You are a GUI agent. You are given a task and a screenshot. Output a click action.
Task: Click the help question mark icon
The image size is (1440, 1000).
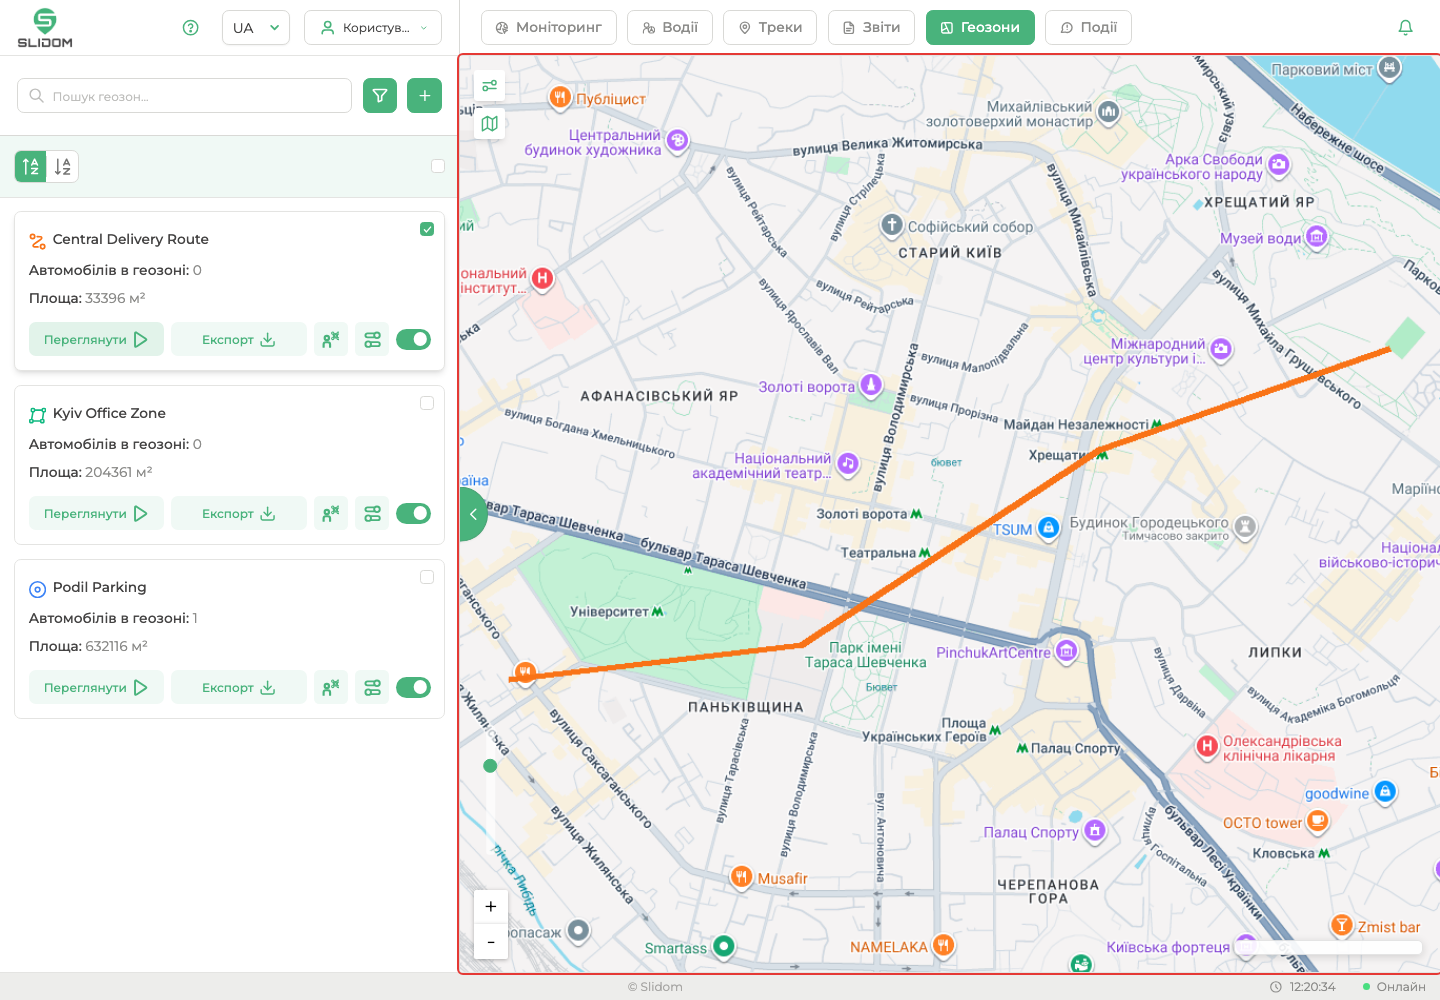pos(191,28)
